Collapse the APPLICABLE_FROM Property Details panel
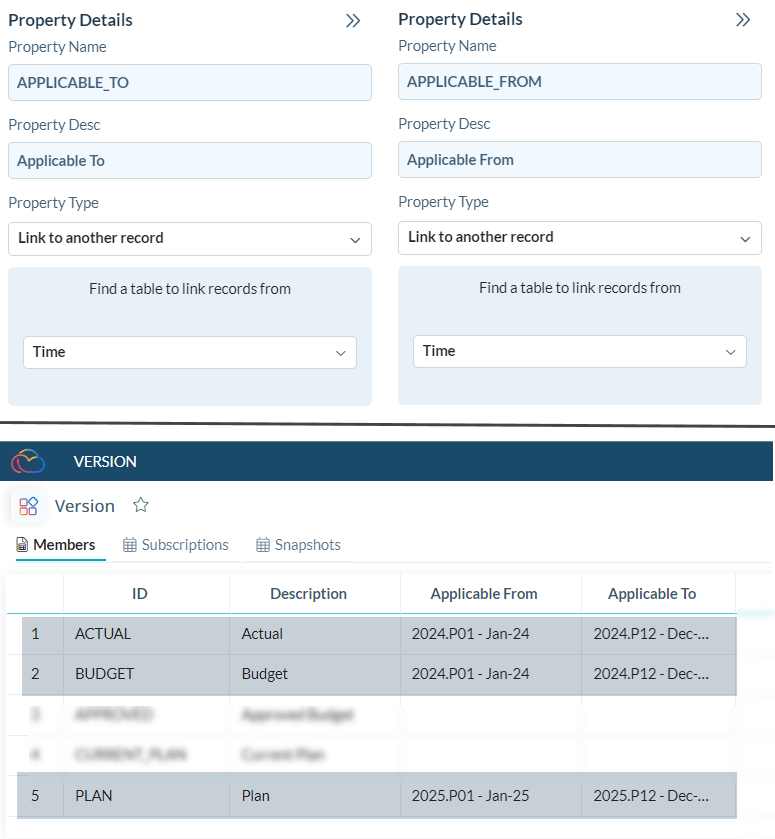The width and height of the screenshot is (775, 839). (743, 20)
